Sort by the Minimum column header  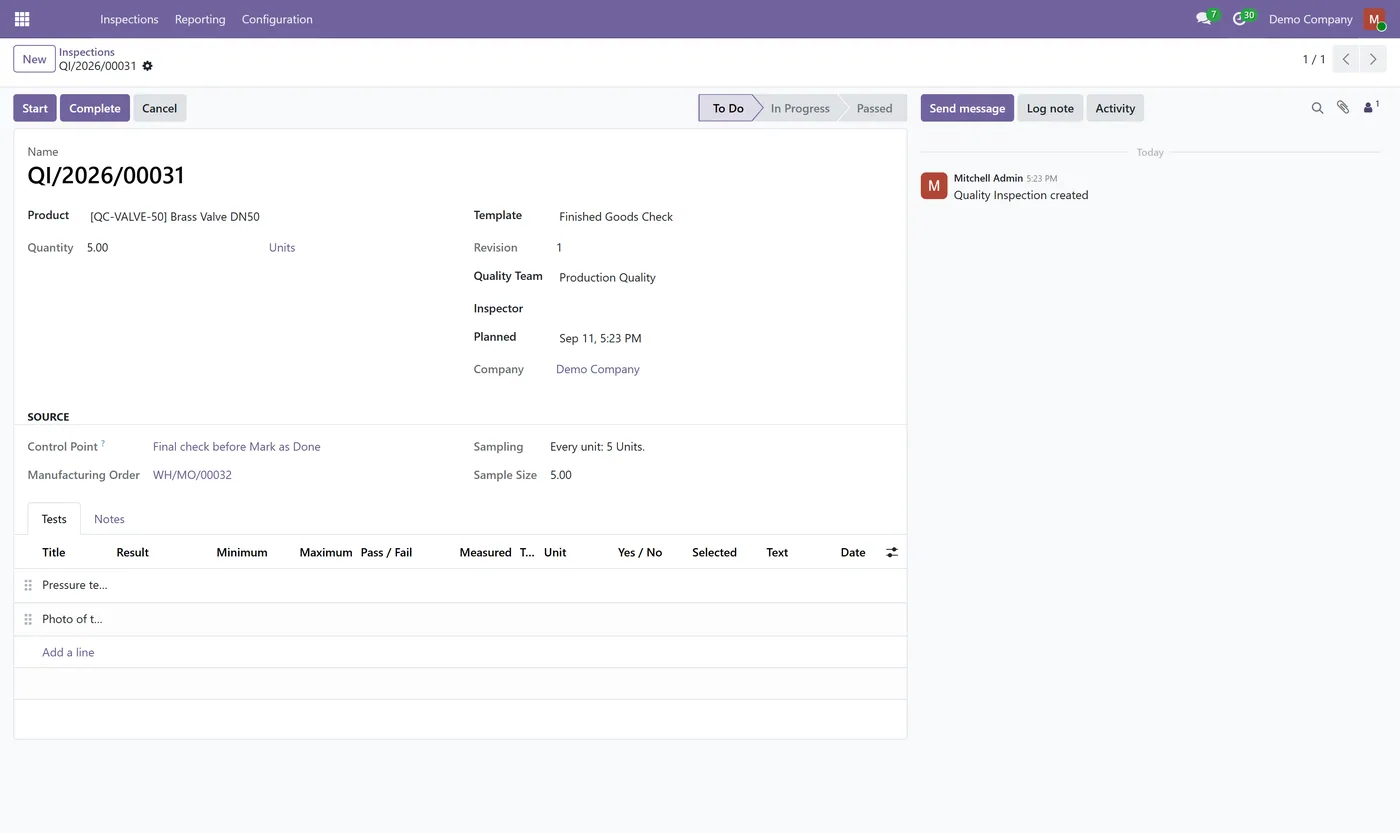tap(242, 552)
